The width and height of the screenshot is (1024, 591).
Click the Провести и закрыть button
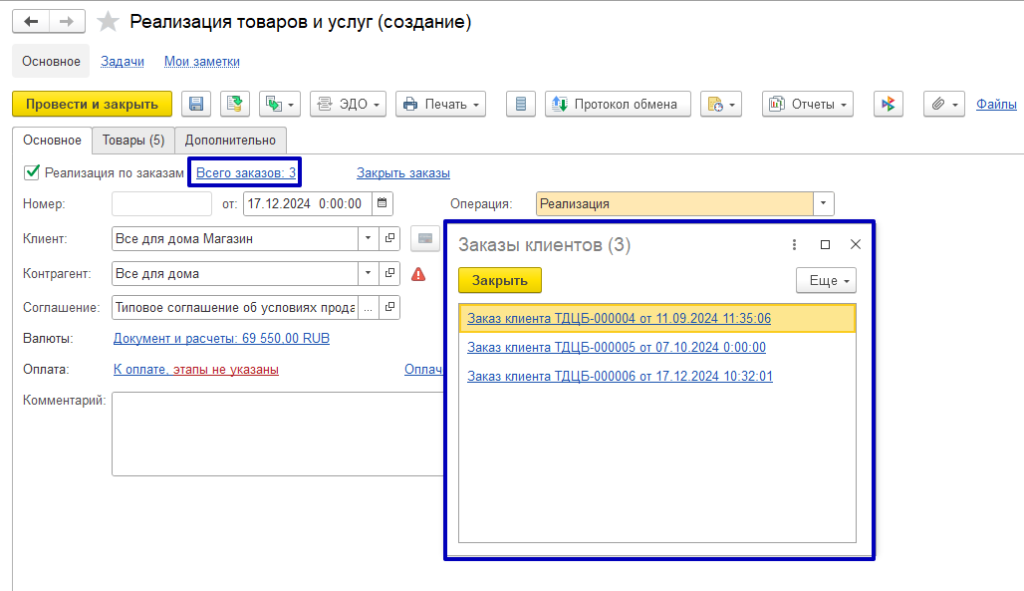(x=92, y=104)
